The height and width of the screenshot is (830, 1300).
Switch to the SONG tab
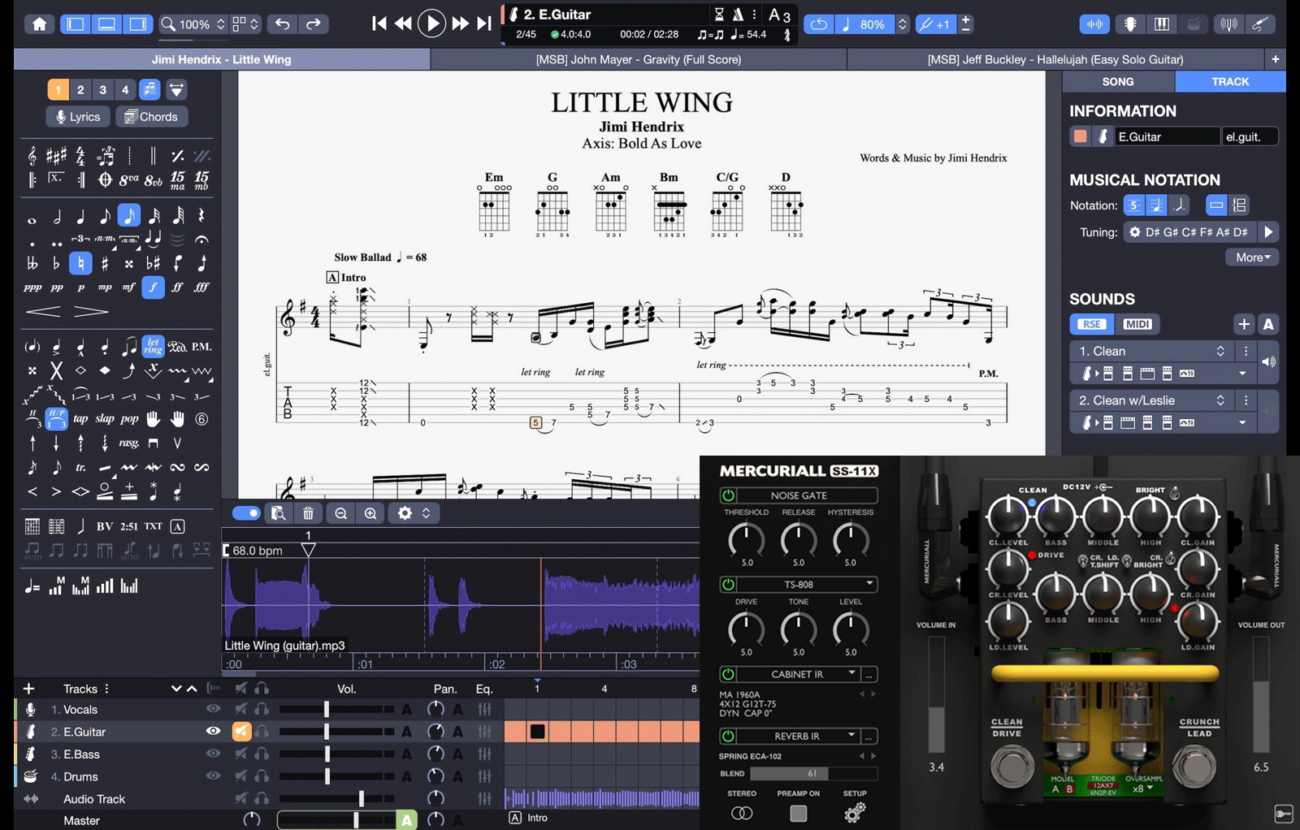[1117, 82]
